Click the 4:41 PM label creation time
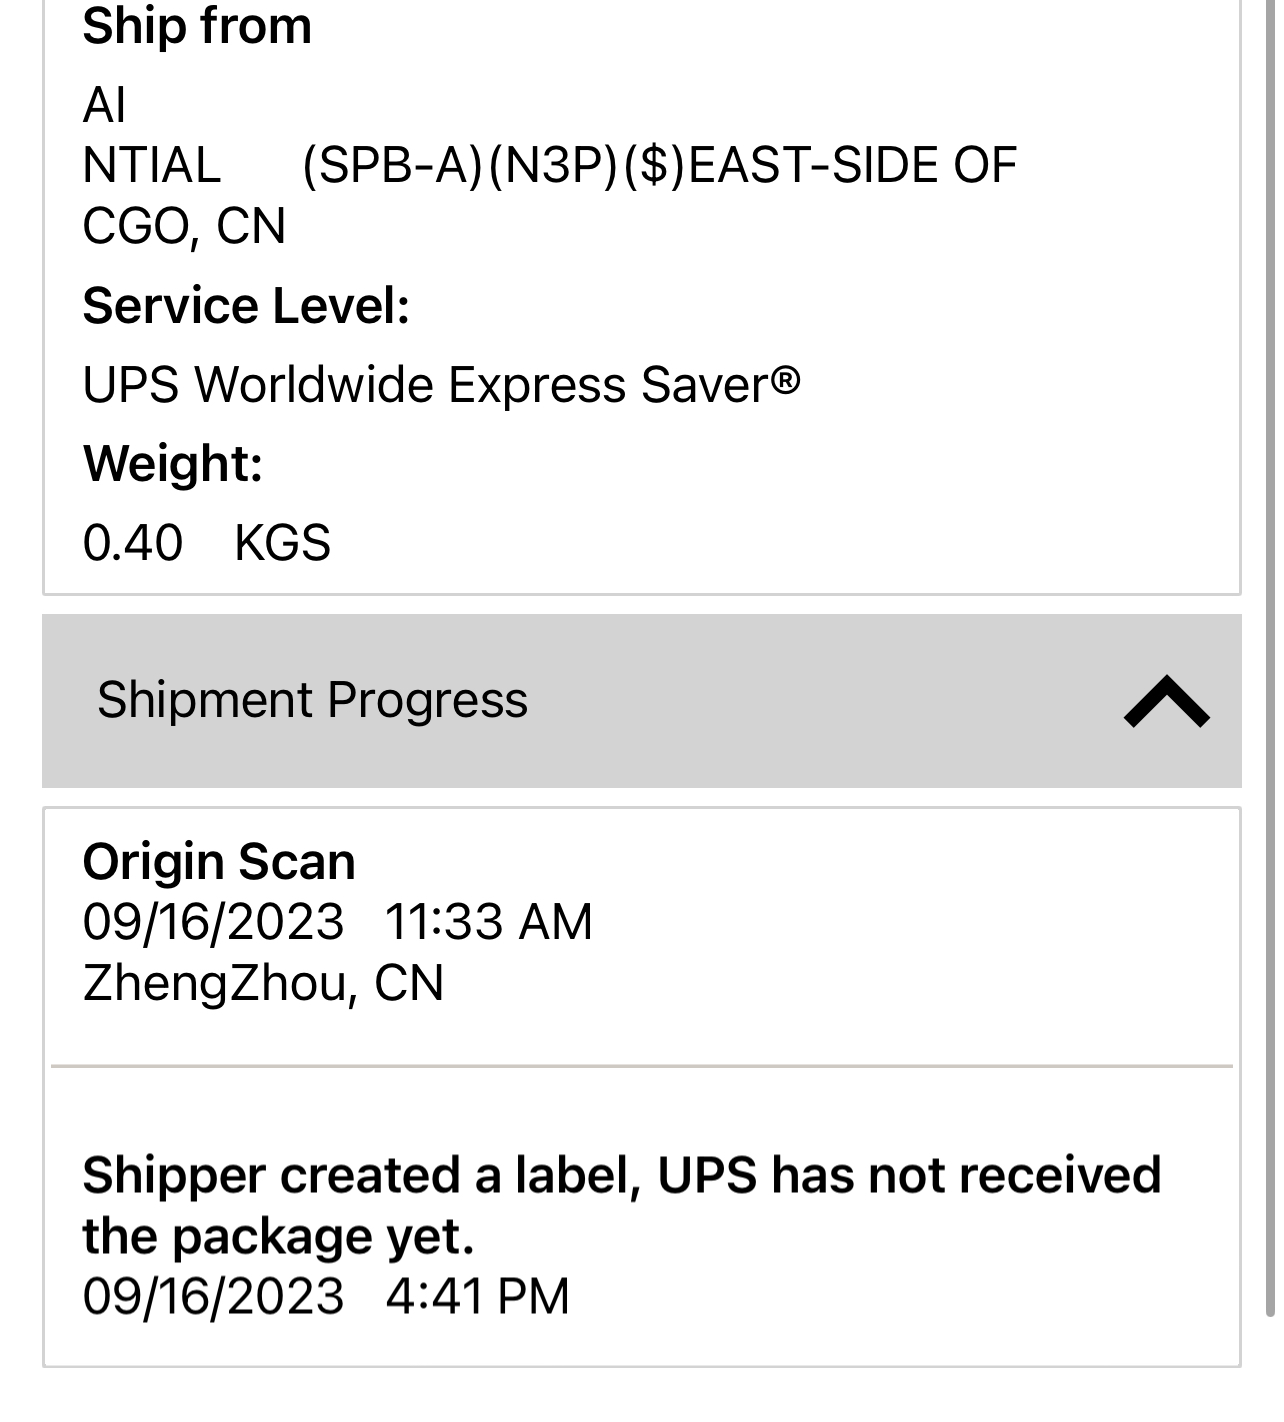Viewport: 1284px width, 1422px height. coord(477,1296)
